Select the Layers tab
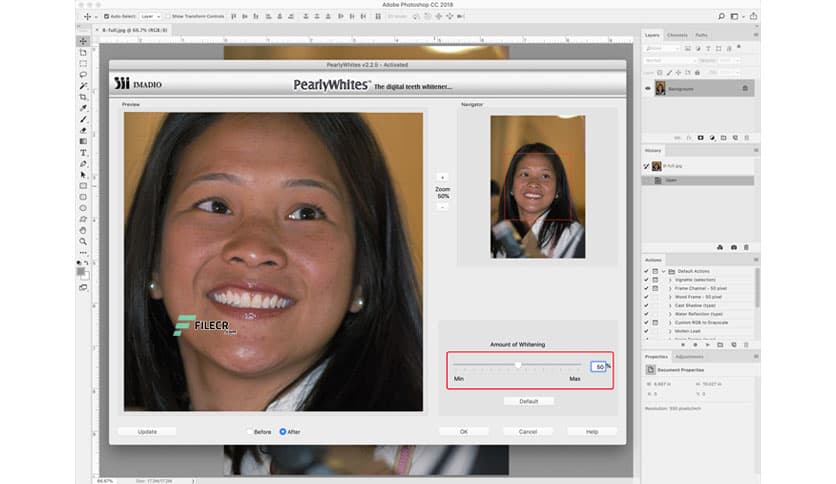The height and width of the screenshot is (484, 836). tap(652, 35)
